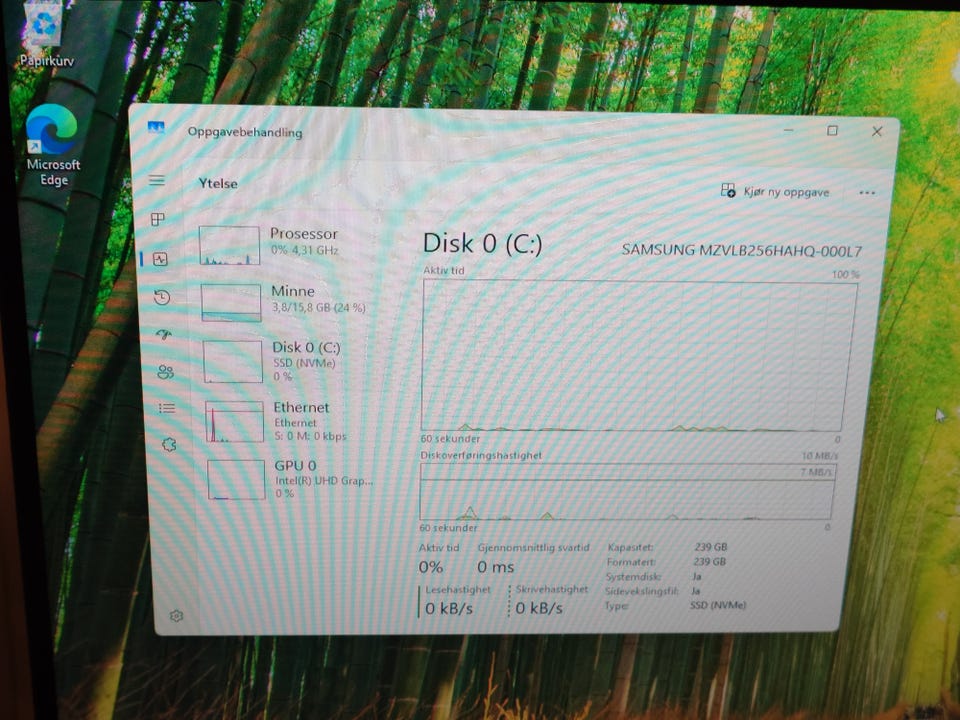960x720 pixels.
Task: Click the SAMSUNG MZVLB256HAHQ-000L7 model text
Action: [x=741, y=250]
